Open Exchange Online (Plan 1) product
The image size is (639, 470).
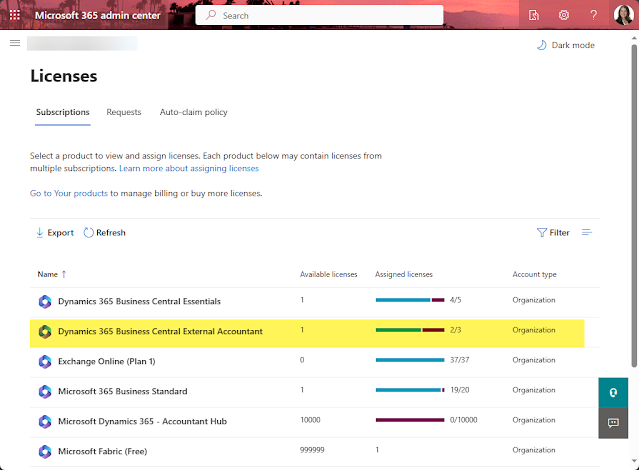[107, 361]
